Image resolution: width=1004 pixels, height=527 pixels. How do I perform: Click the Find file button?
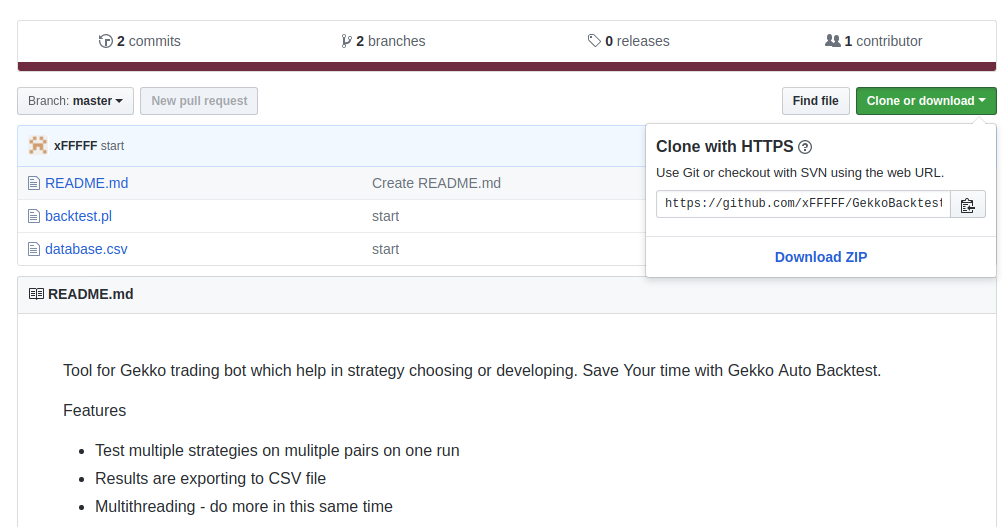point(815,101)
